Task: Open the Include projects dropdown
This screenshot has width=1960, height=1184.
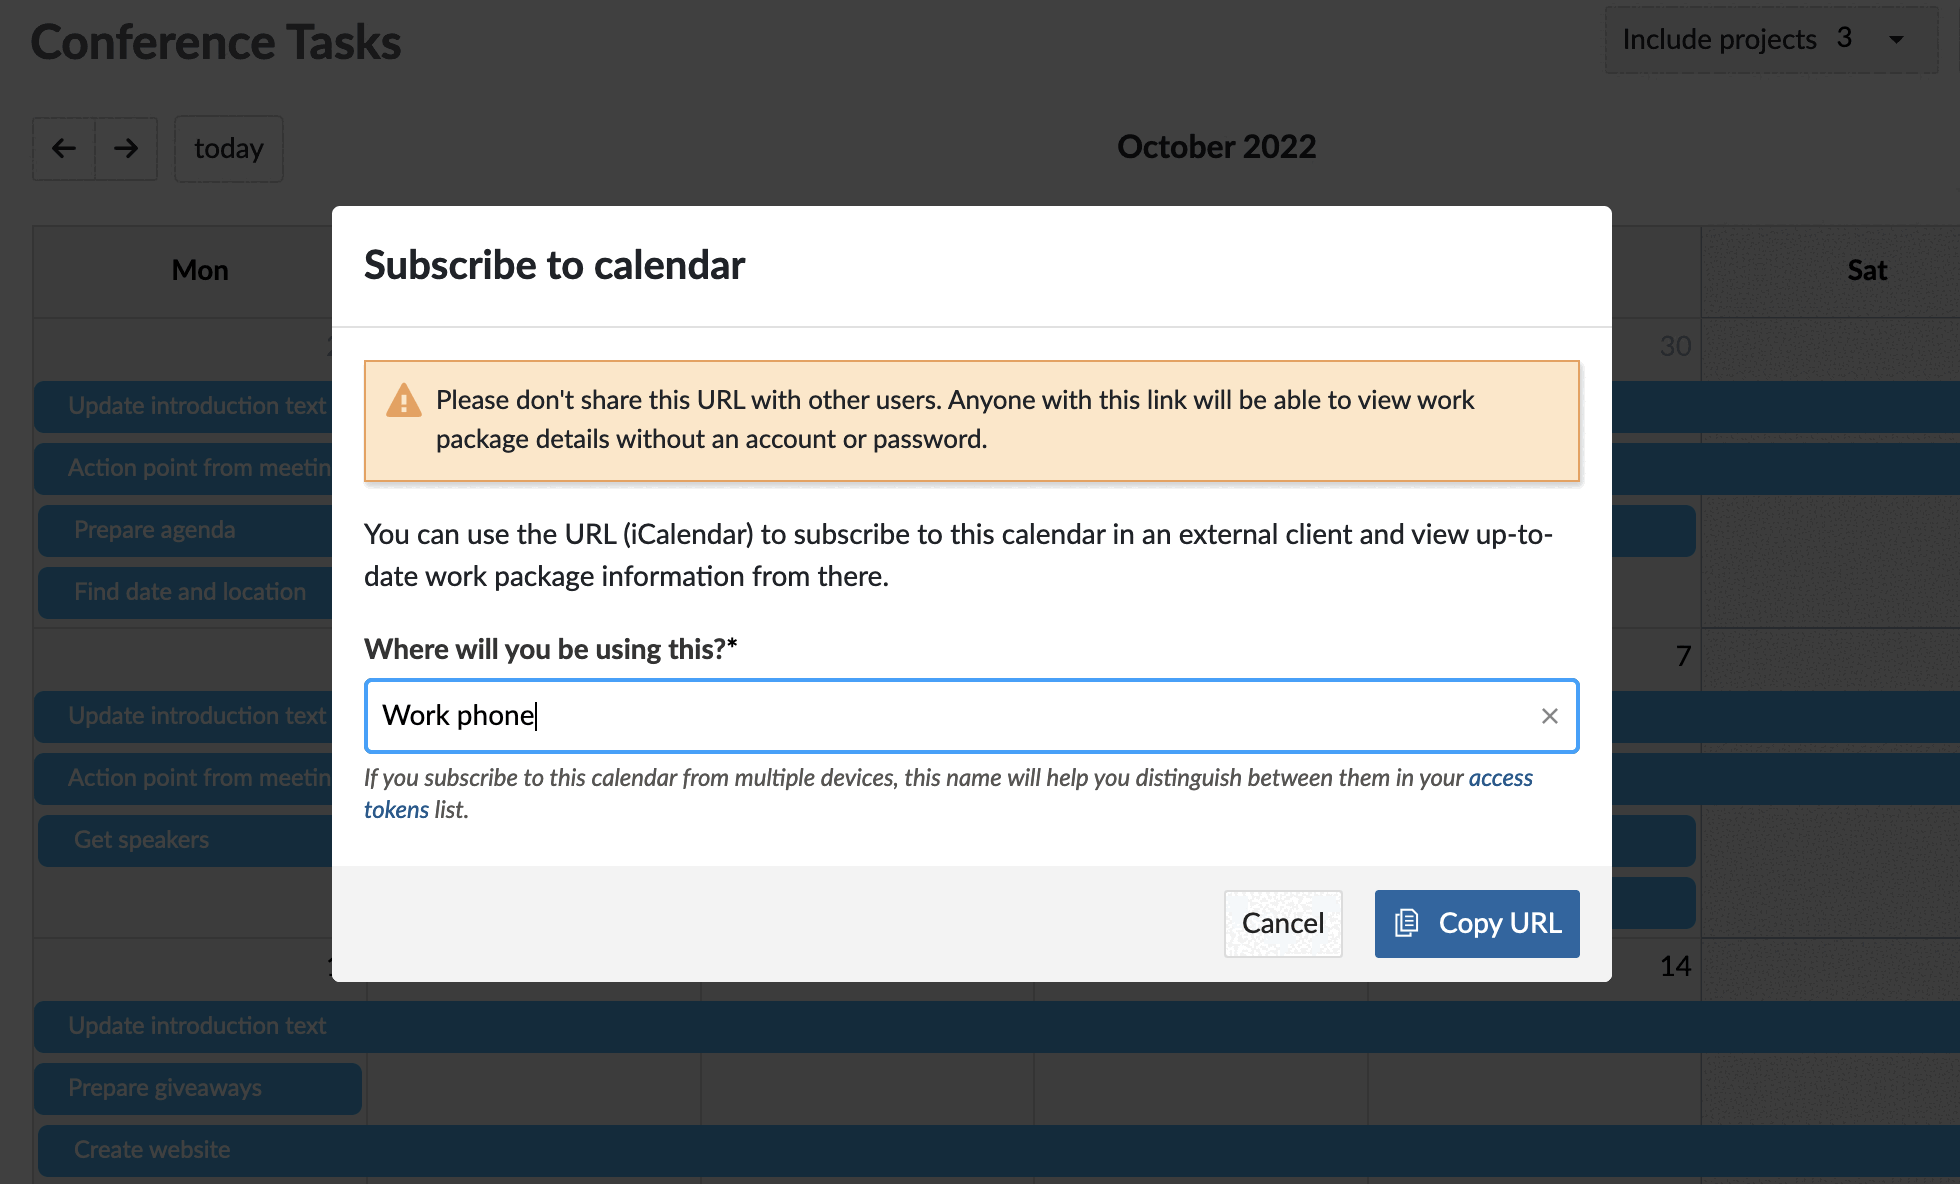Action: pyautogui.click(x=1770, y=39)
